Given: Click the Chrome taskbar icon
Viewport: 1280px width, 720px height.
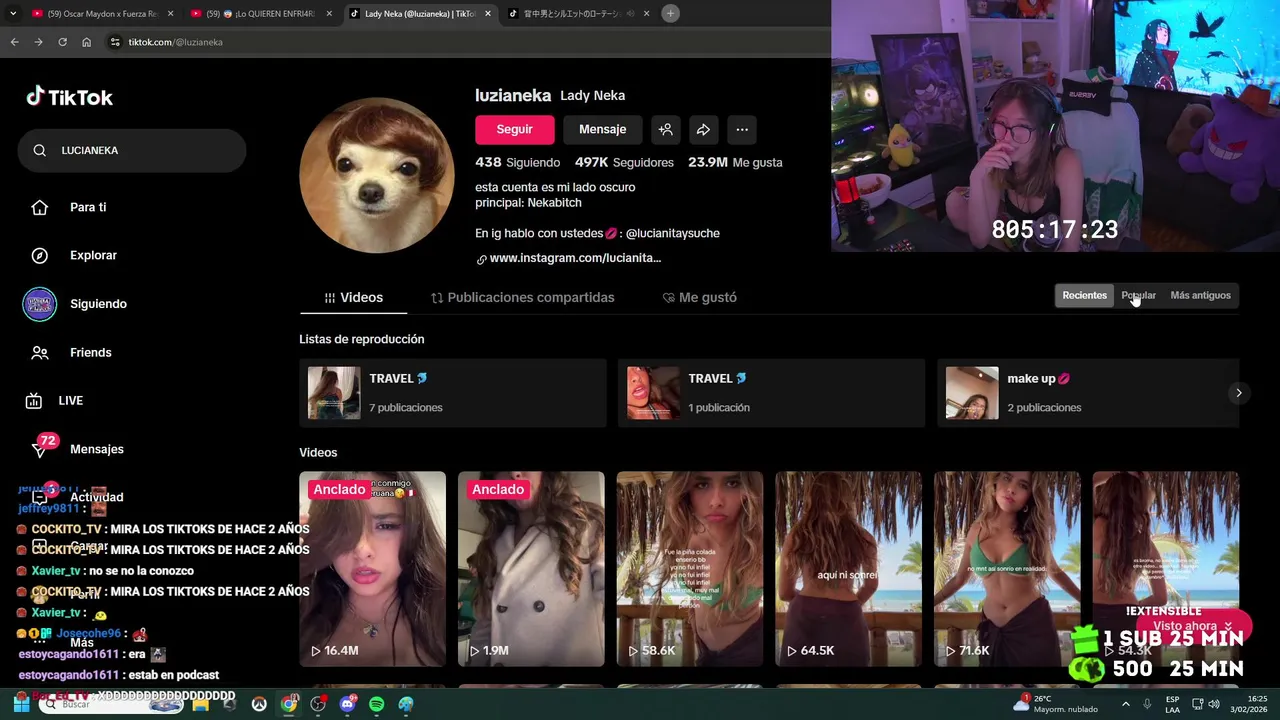Looking at the screenshot, I should coord(288,704).
